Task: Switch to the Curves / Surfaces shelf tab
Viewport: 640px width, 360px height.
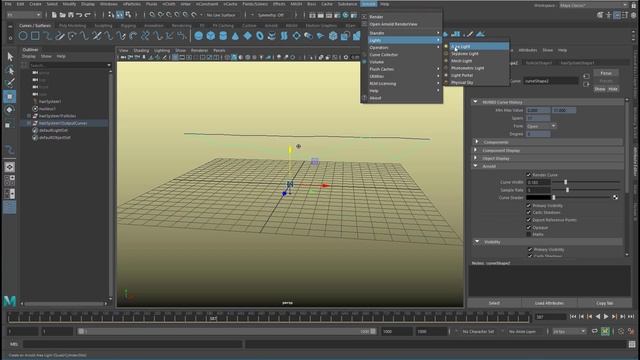Action: [35, 25]
